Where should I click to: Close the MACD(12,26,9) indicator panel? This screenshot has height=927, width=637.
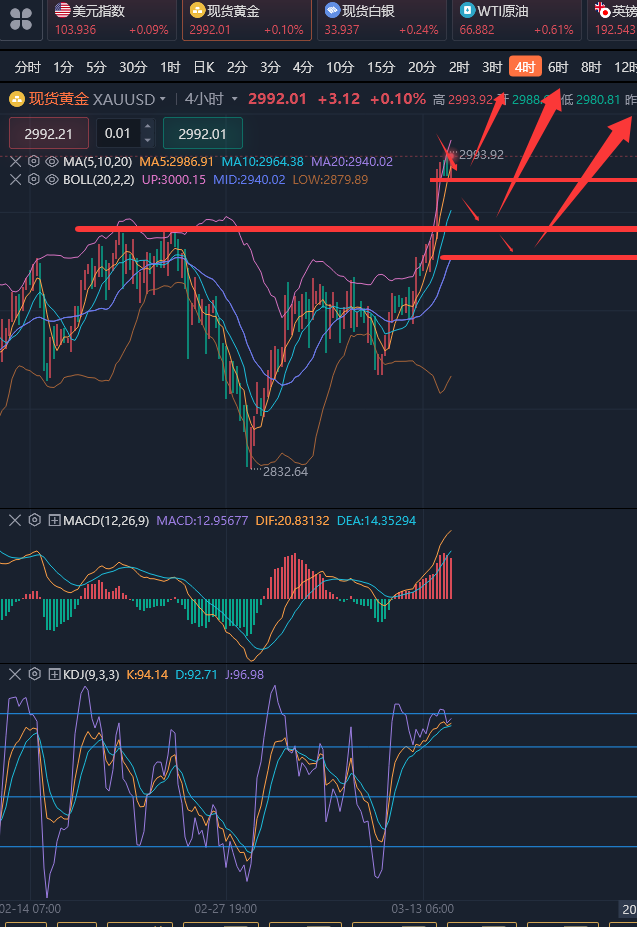[15, 520]
